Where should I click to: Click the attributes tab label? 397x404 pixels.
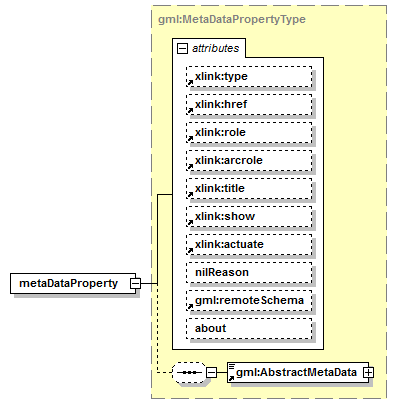(215, 49)
